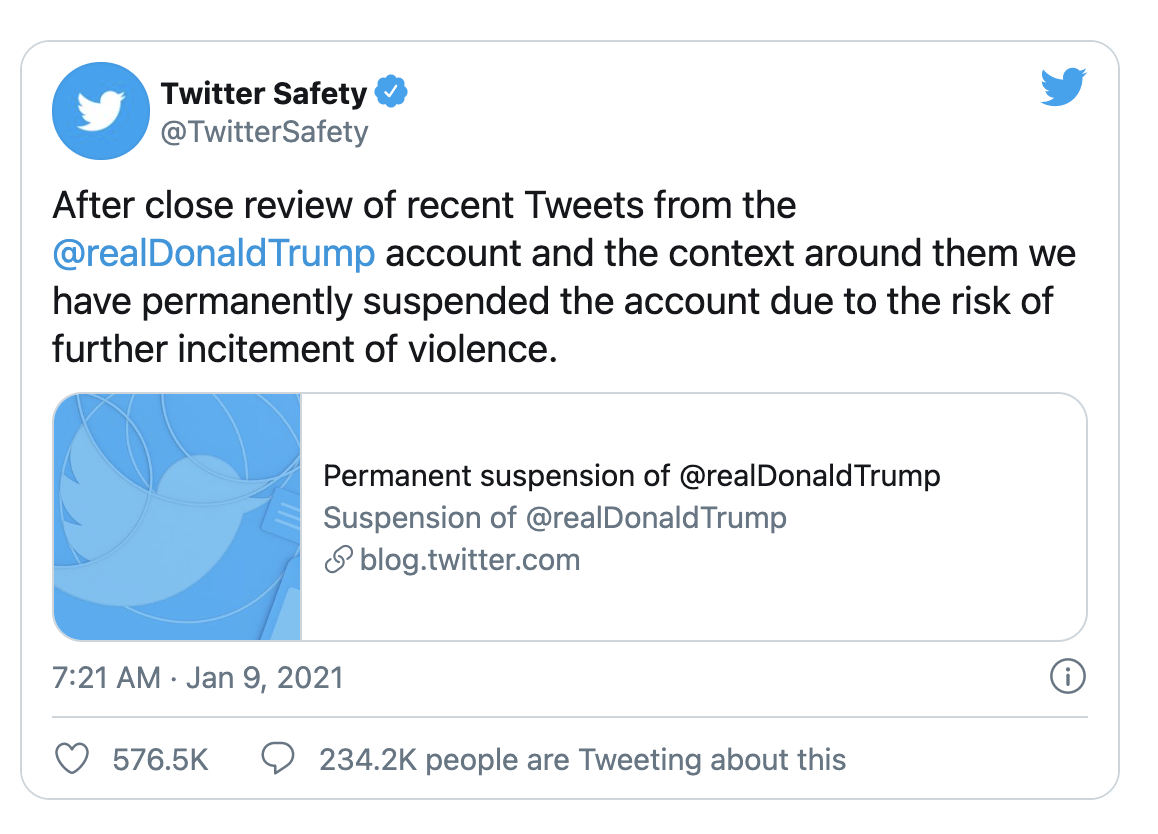Click the link card thumbnail image
The height and width of the screenshot is (834, 1158).
tap(177, 516)
